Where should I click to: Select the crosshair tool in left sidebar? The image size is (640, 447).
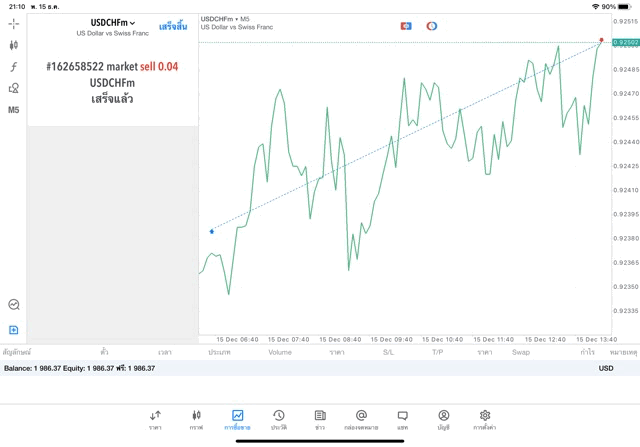point(14,23)
